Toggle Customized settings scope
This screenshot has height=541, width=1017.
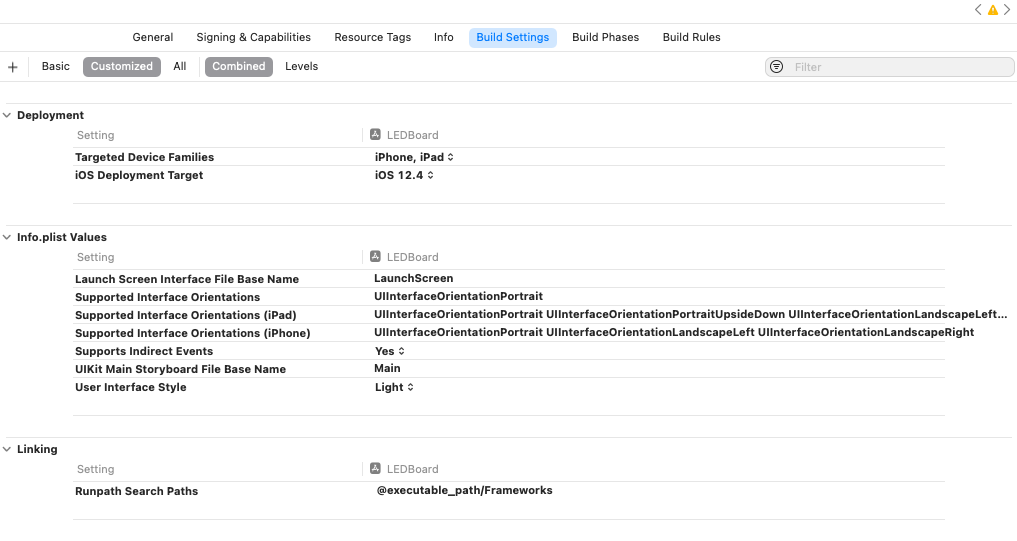121,66
